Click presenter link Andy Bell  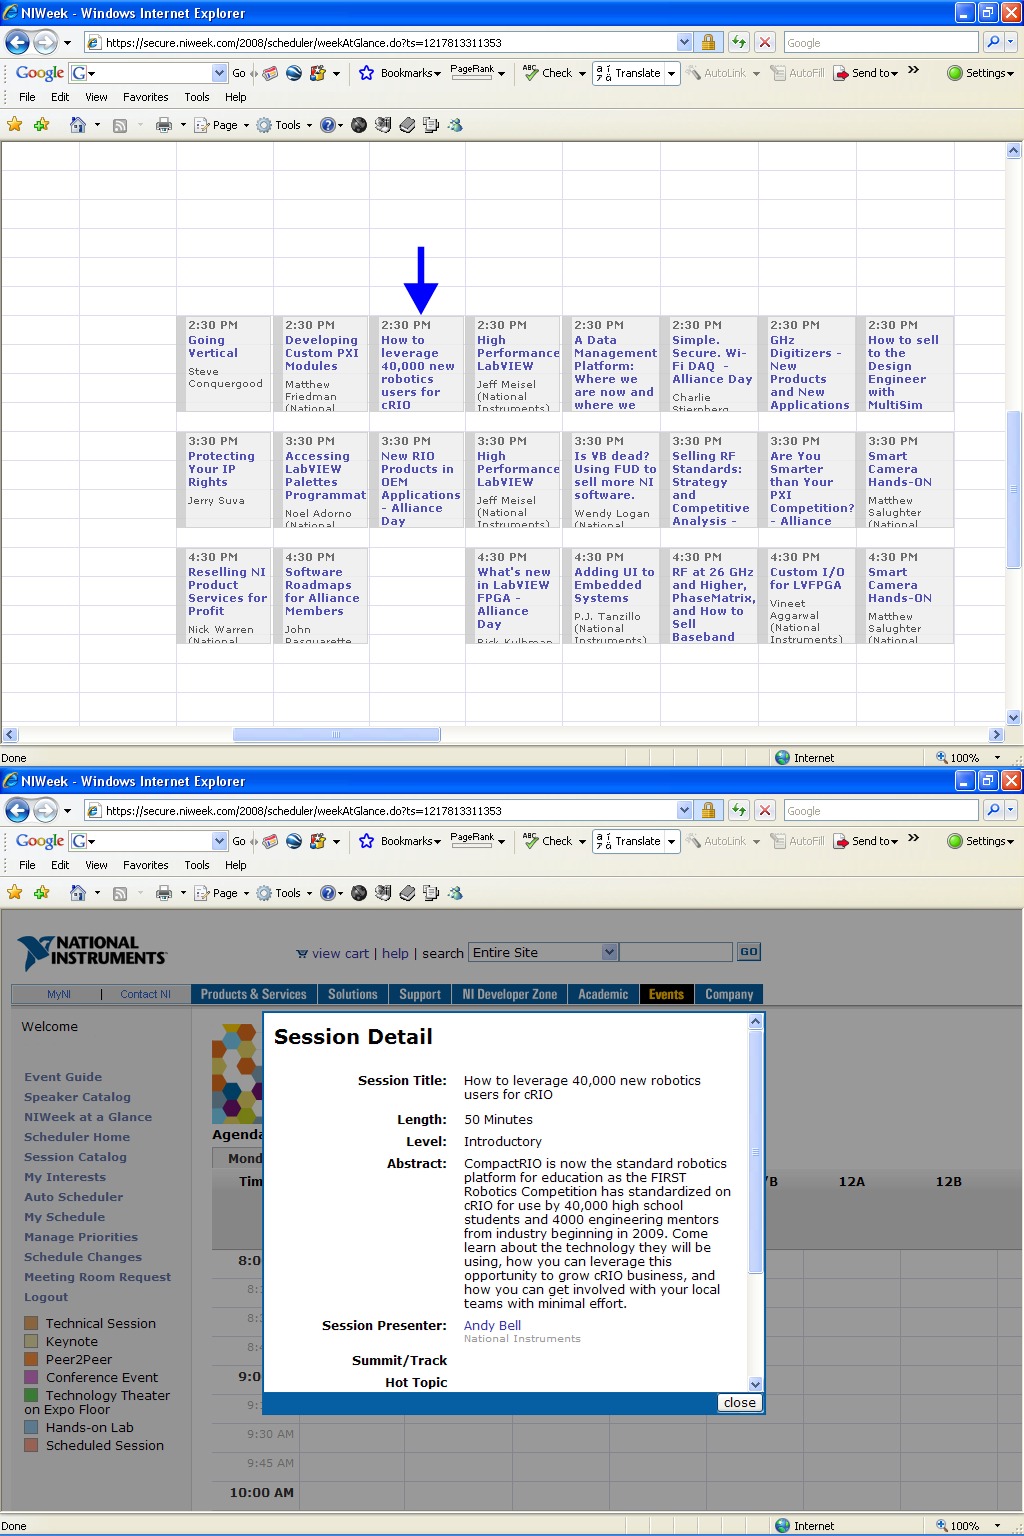pos(492,1325)
